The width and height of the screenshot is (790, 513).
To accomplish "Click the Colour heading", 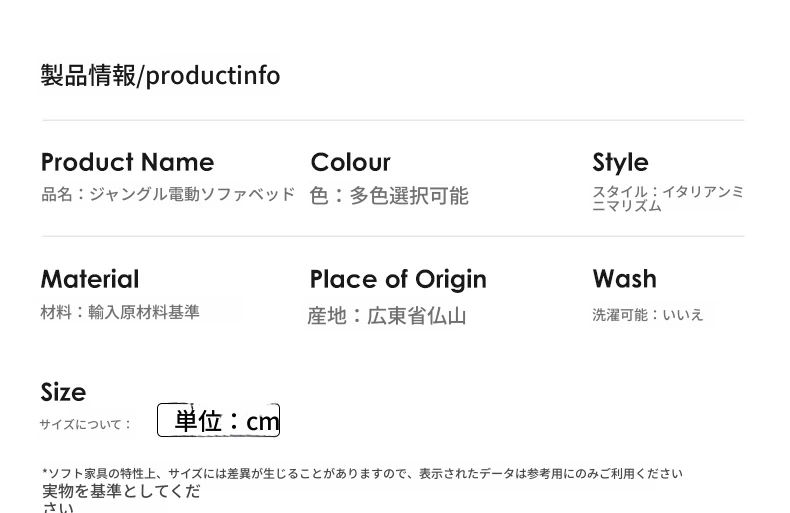I will coord(350,162).
